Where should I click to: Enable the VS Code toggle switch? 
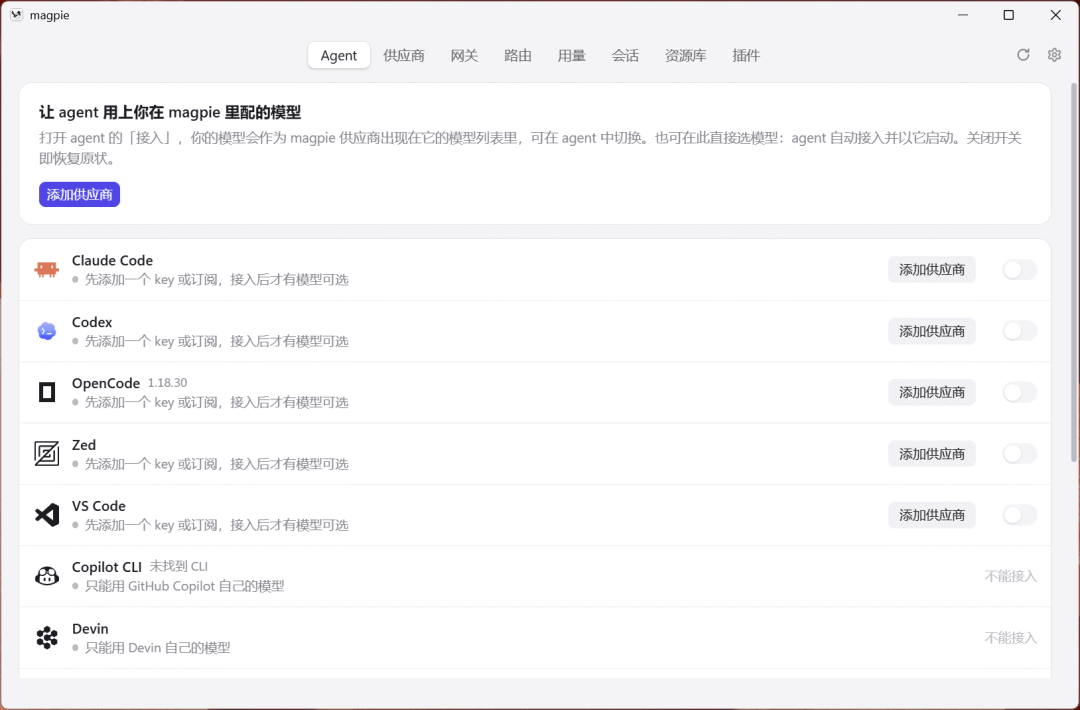(x=1019, y=515)
